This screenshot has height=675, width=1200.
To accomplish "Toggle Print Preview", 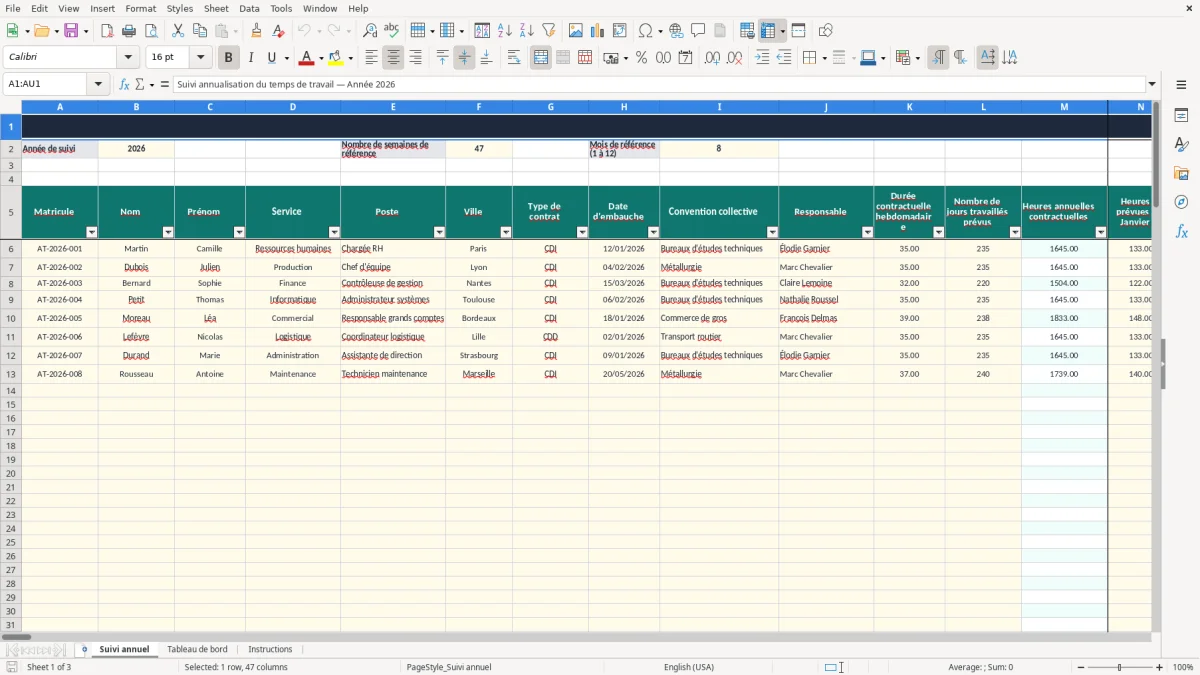I will pyautogui.click(x=151, y=31).
